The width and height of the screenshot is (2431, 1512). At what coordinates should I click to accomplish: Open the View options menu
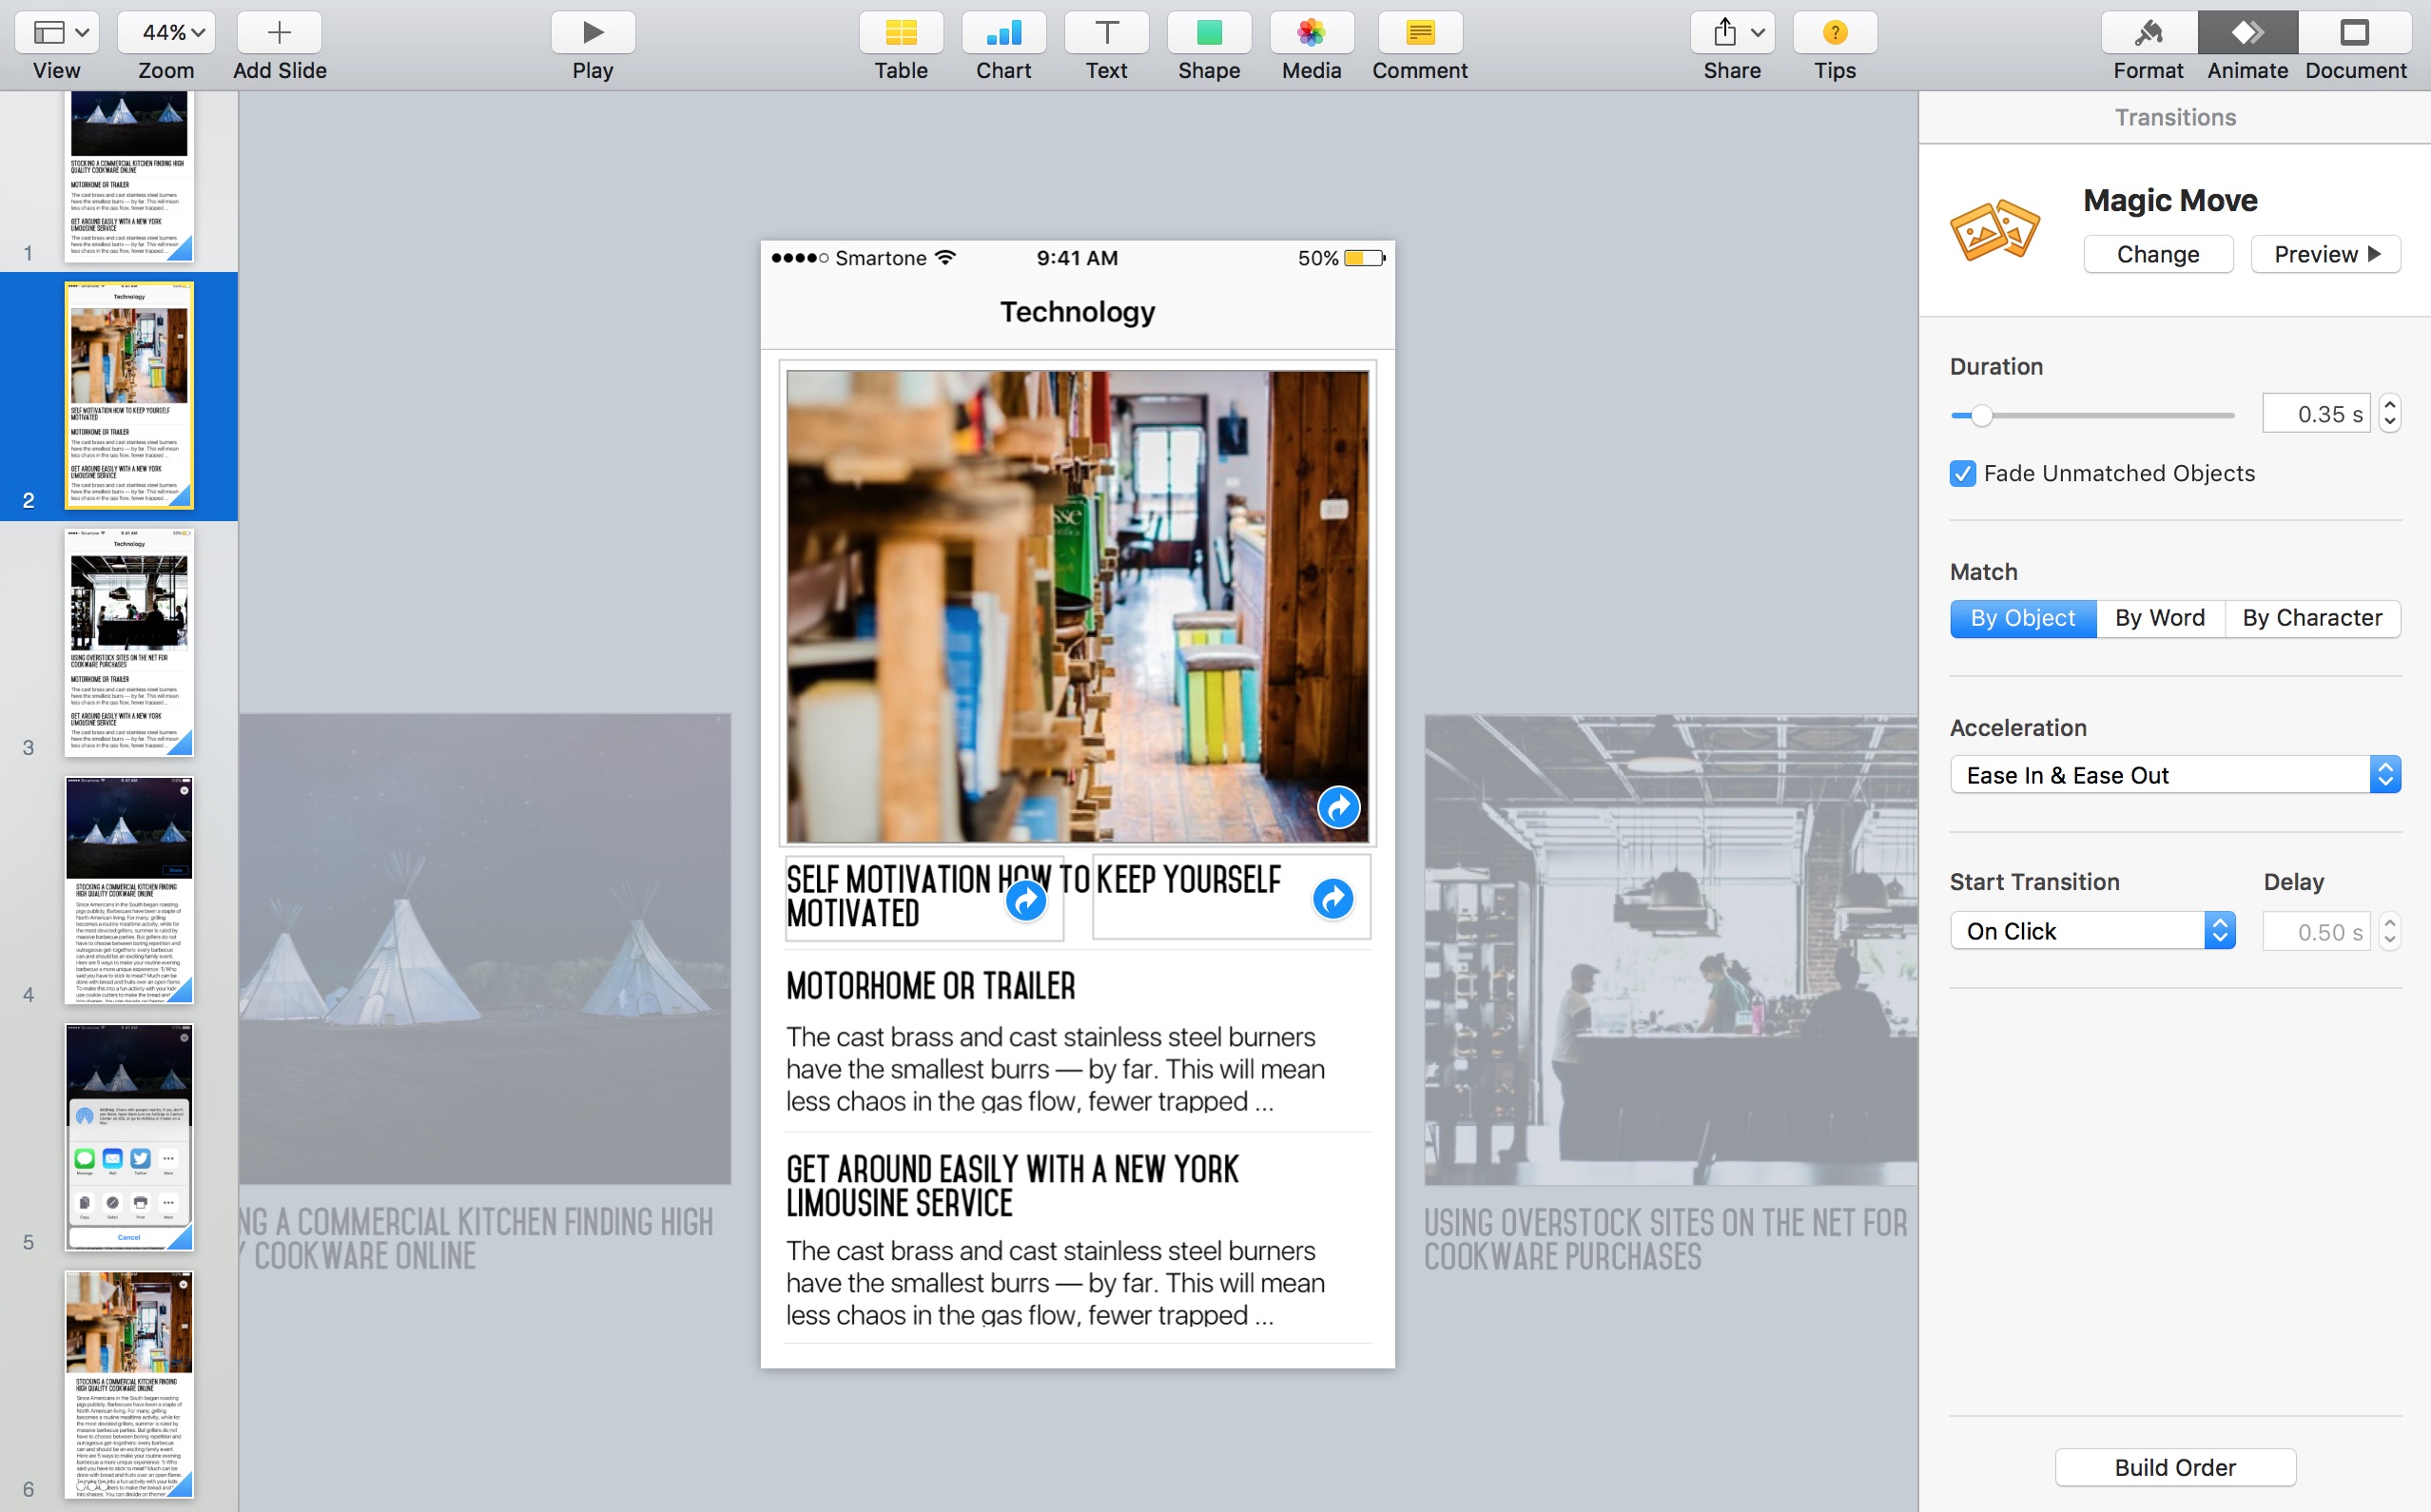click(56, 31)
